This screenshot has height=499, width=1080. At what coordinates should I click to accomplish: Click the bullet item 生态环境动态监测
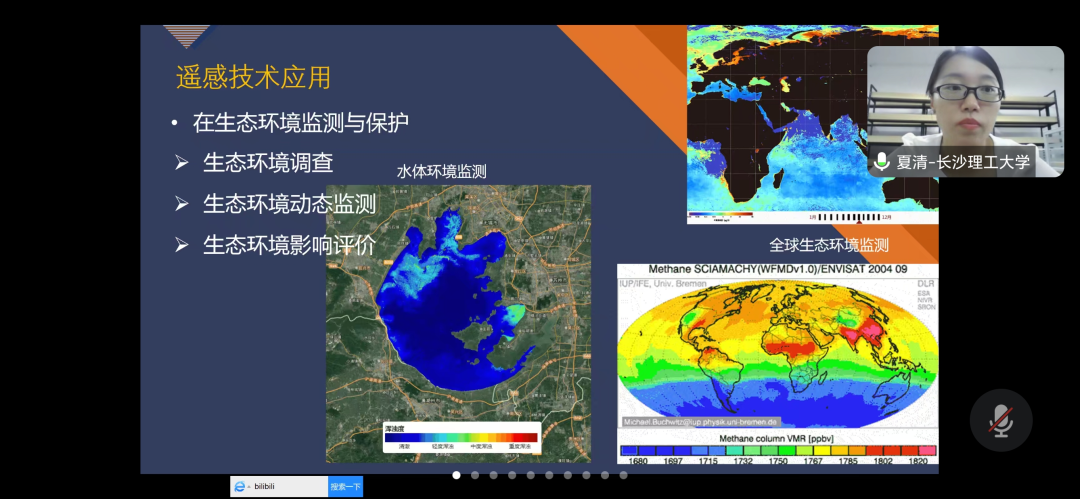coord(289,204)
